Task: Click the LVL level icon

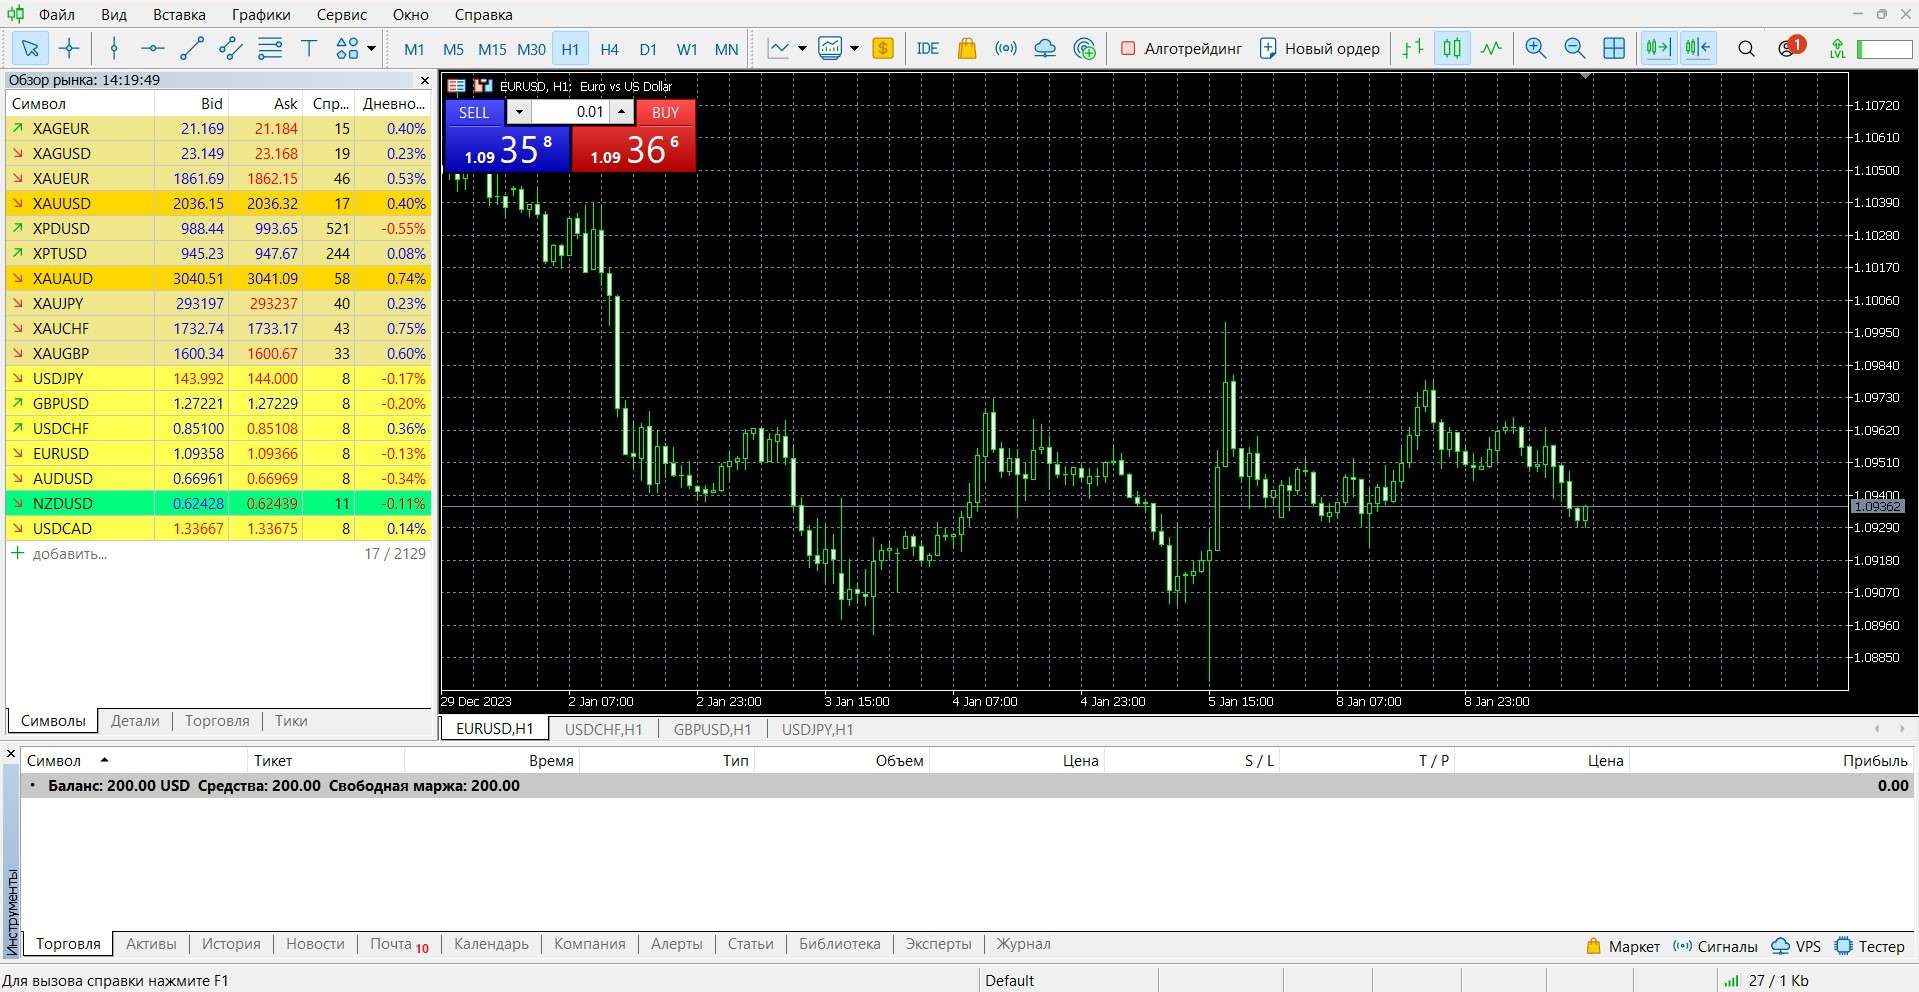Action: click(1837, 48)
